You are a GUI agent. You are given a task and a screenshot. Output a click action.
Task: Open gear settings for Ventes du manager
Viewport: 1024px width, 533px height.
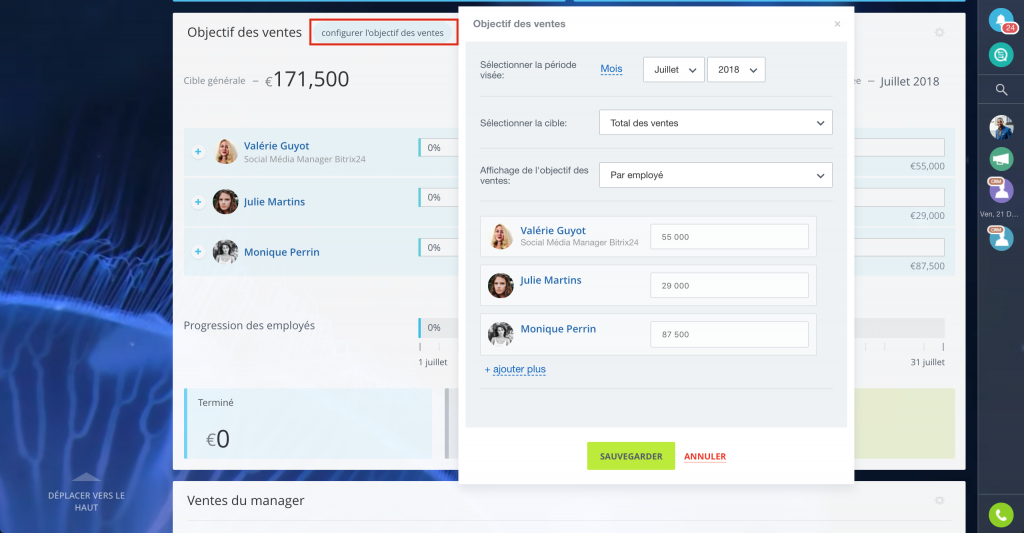939,500
